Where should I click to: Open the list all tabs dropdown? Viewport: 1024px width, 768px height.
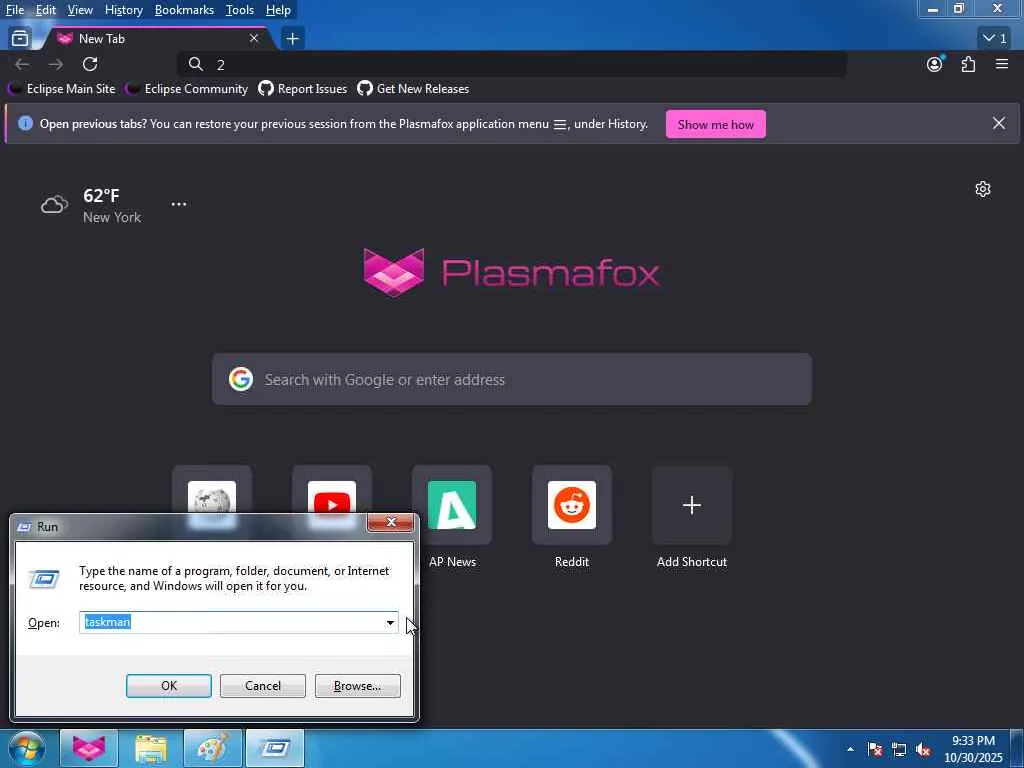[995, 39]
